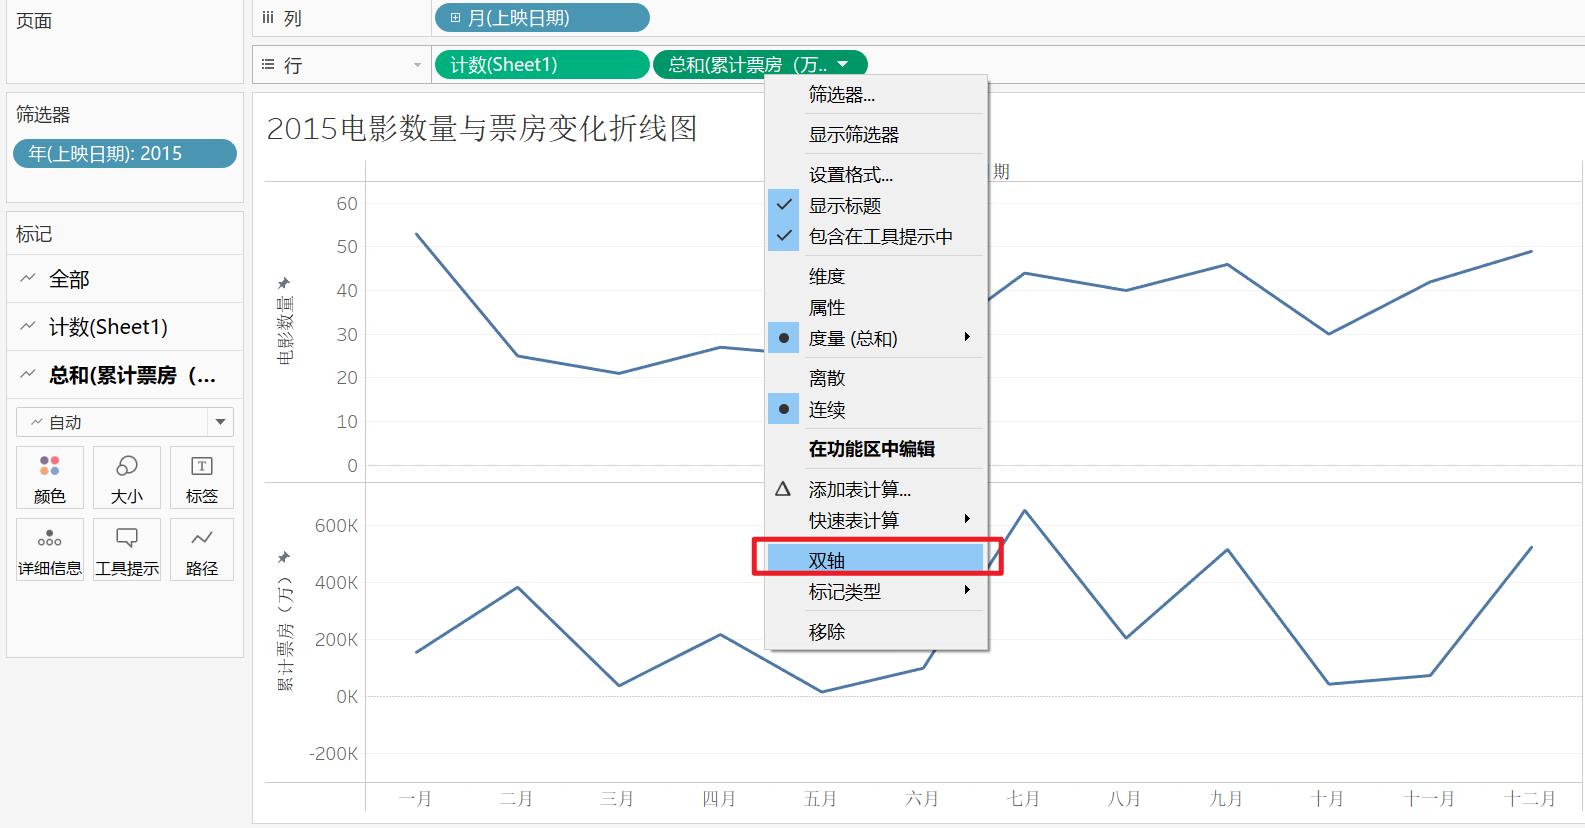
Task: Click the 一月 x-axis label
Action: point(415,798)
